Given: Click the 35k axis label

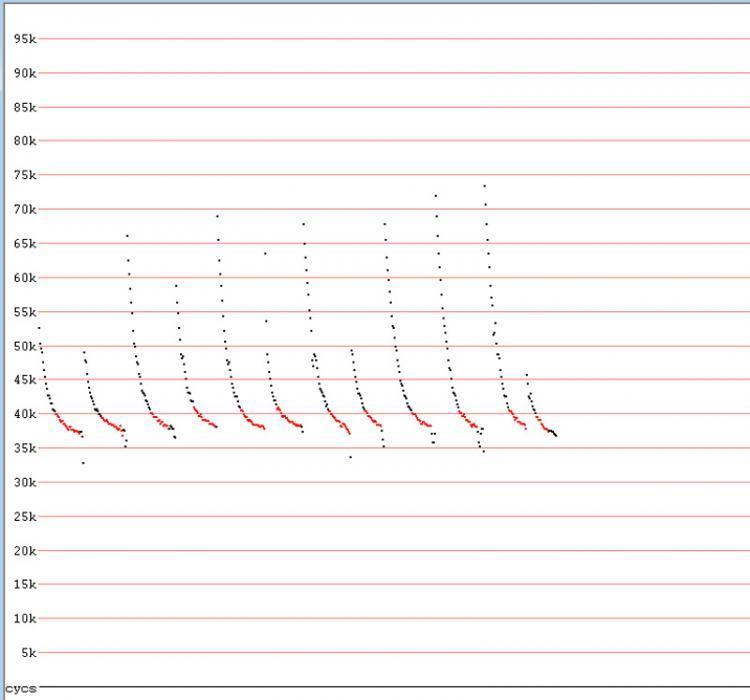Looking at the screenshot, I should click(x=25, y=448).
